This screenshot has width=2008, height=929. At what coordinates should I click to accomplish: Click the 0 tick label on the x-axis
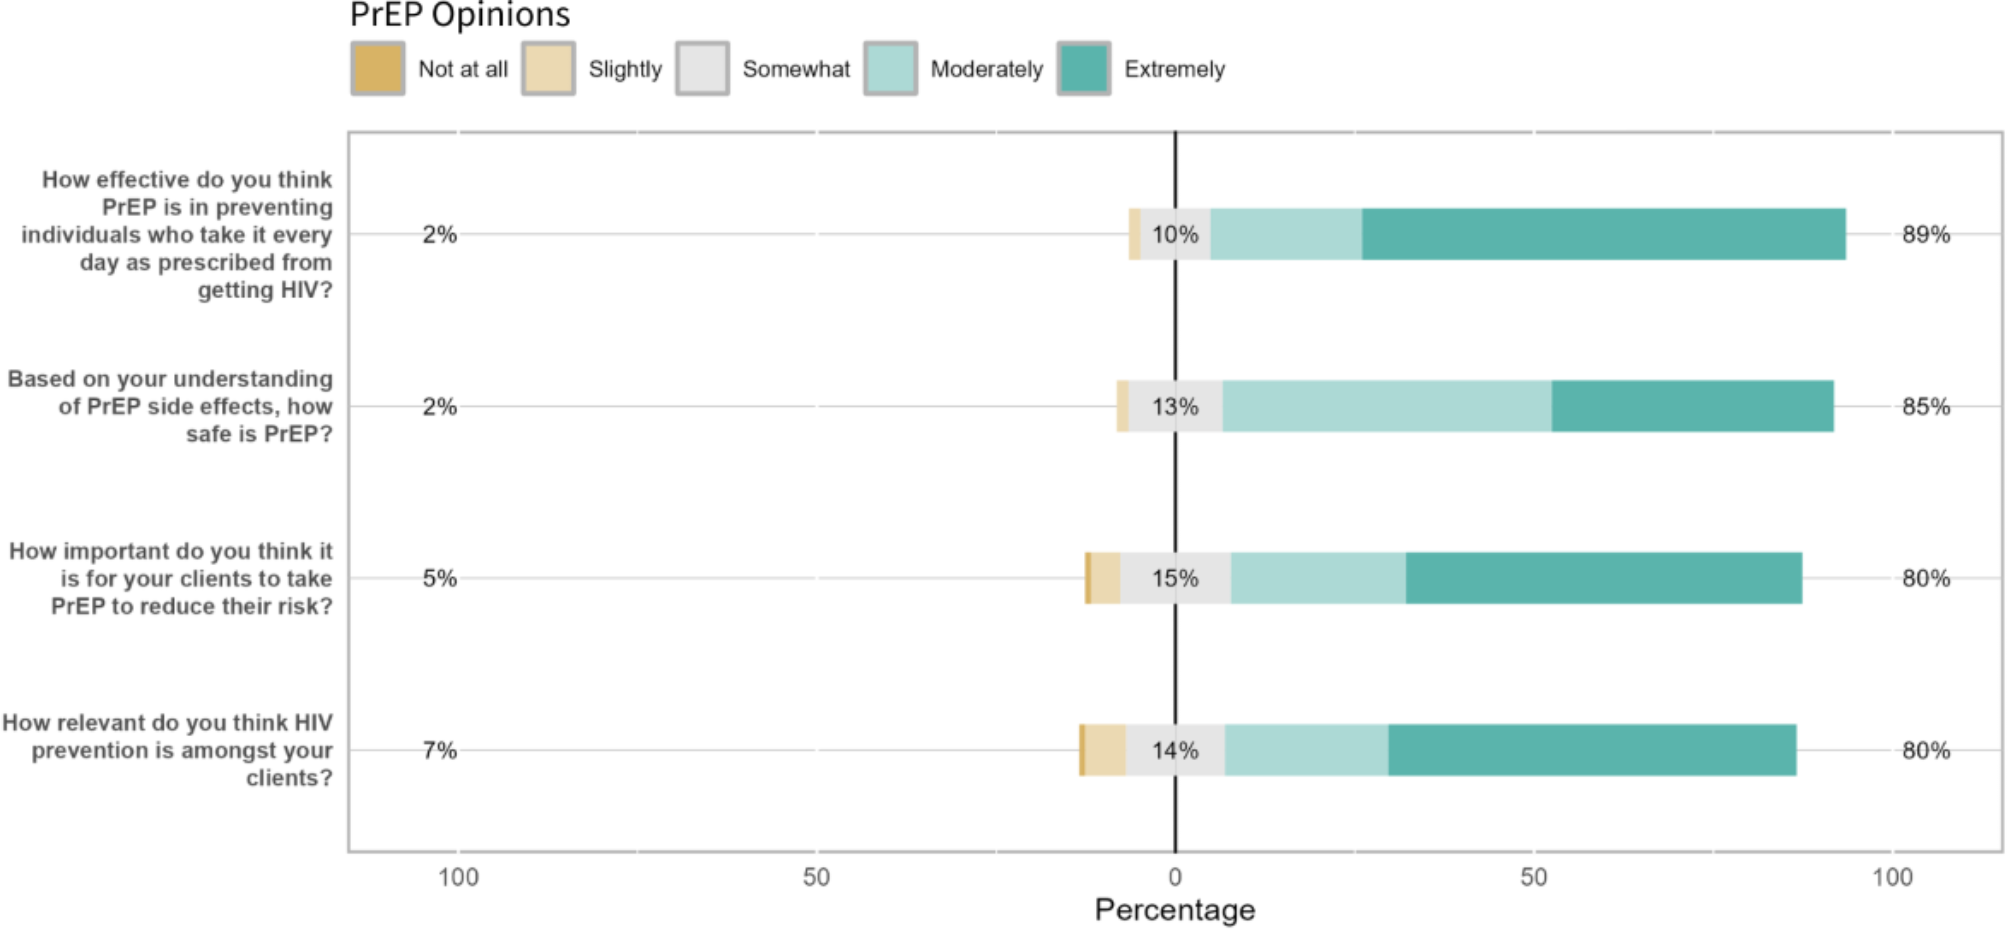[x=1174, y=877]
